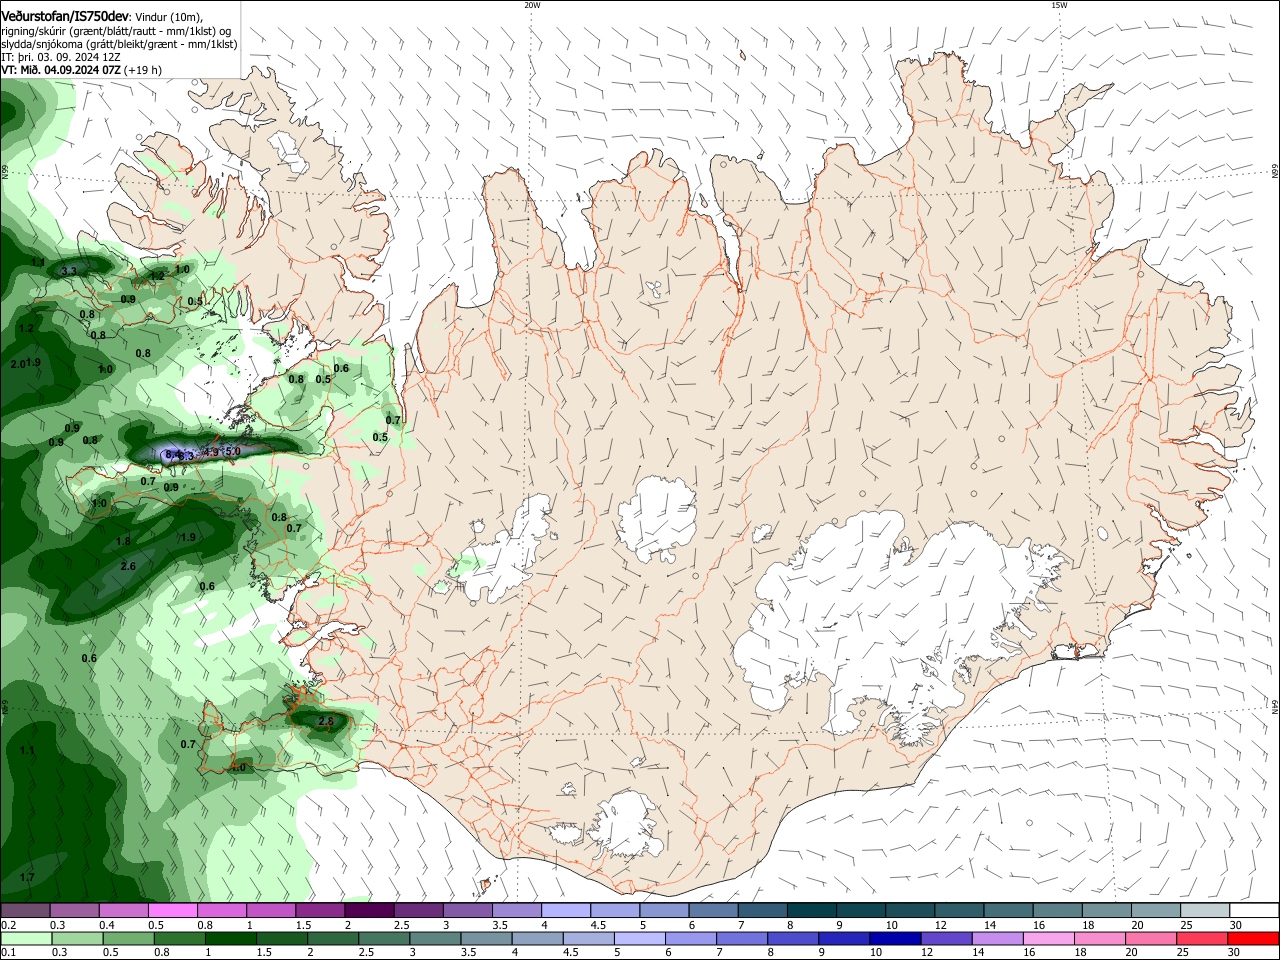Click the bright magenta 0.5 snow legend swatch
Screen dimensions: 1280x960
(x=172, y=910)
